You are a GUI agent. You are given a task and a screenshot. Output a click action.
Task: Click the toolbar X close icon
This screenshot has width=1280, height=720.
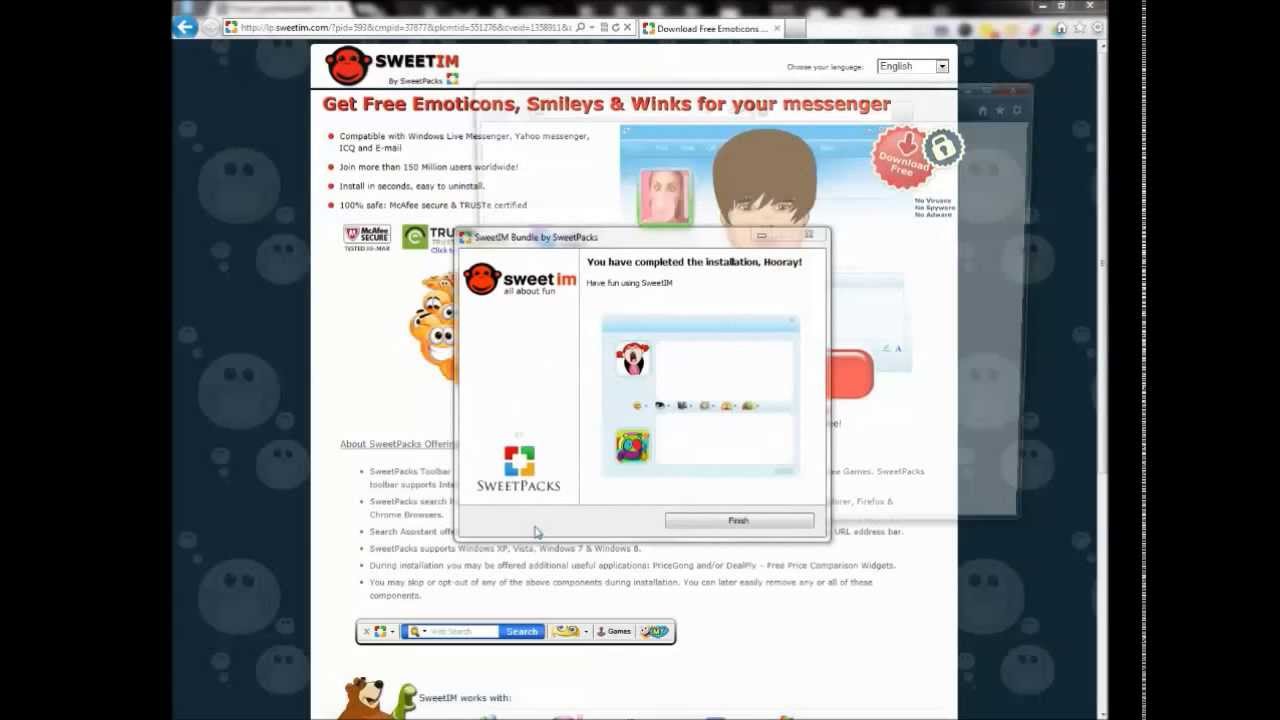coord(366,632)
